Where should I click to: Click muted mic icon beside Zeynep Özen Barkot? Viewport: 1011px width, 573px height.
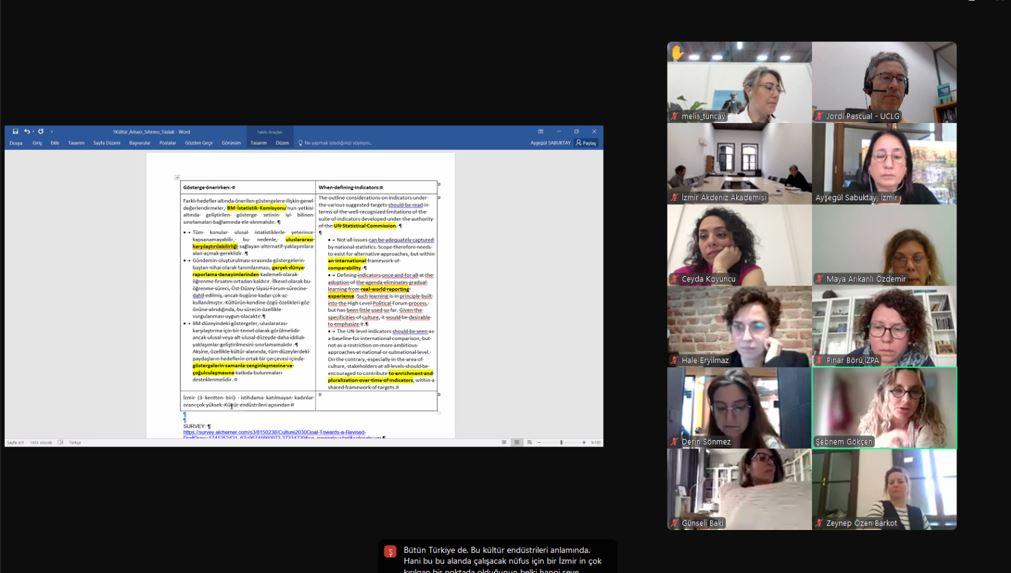tap(819, 523)
